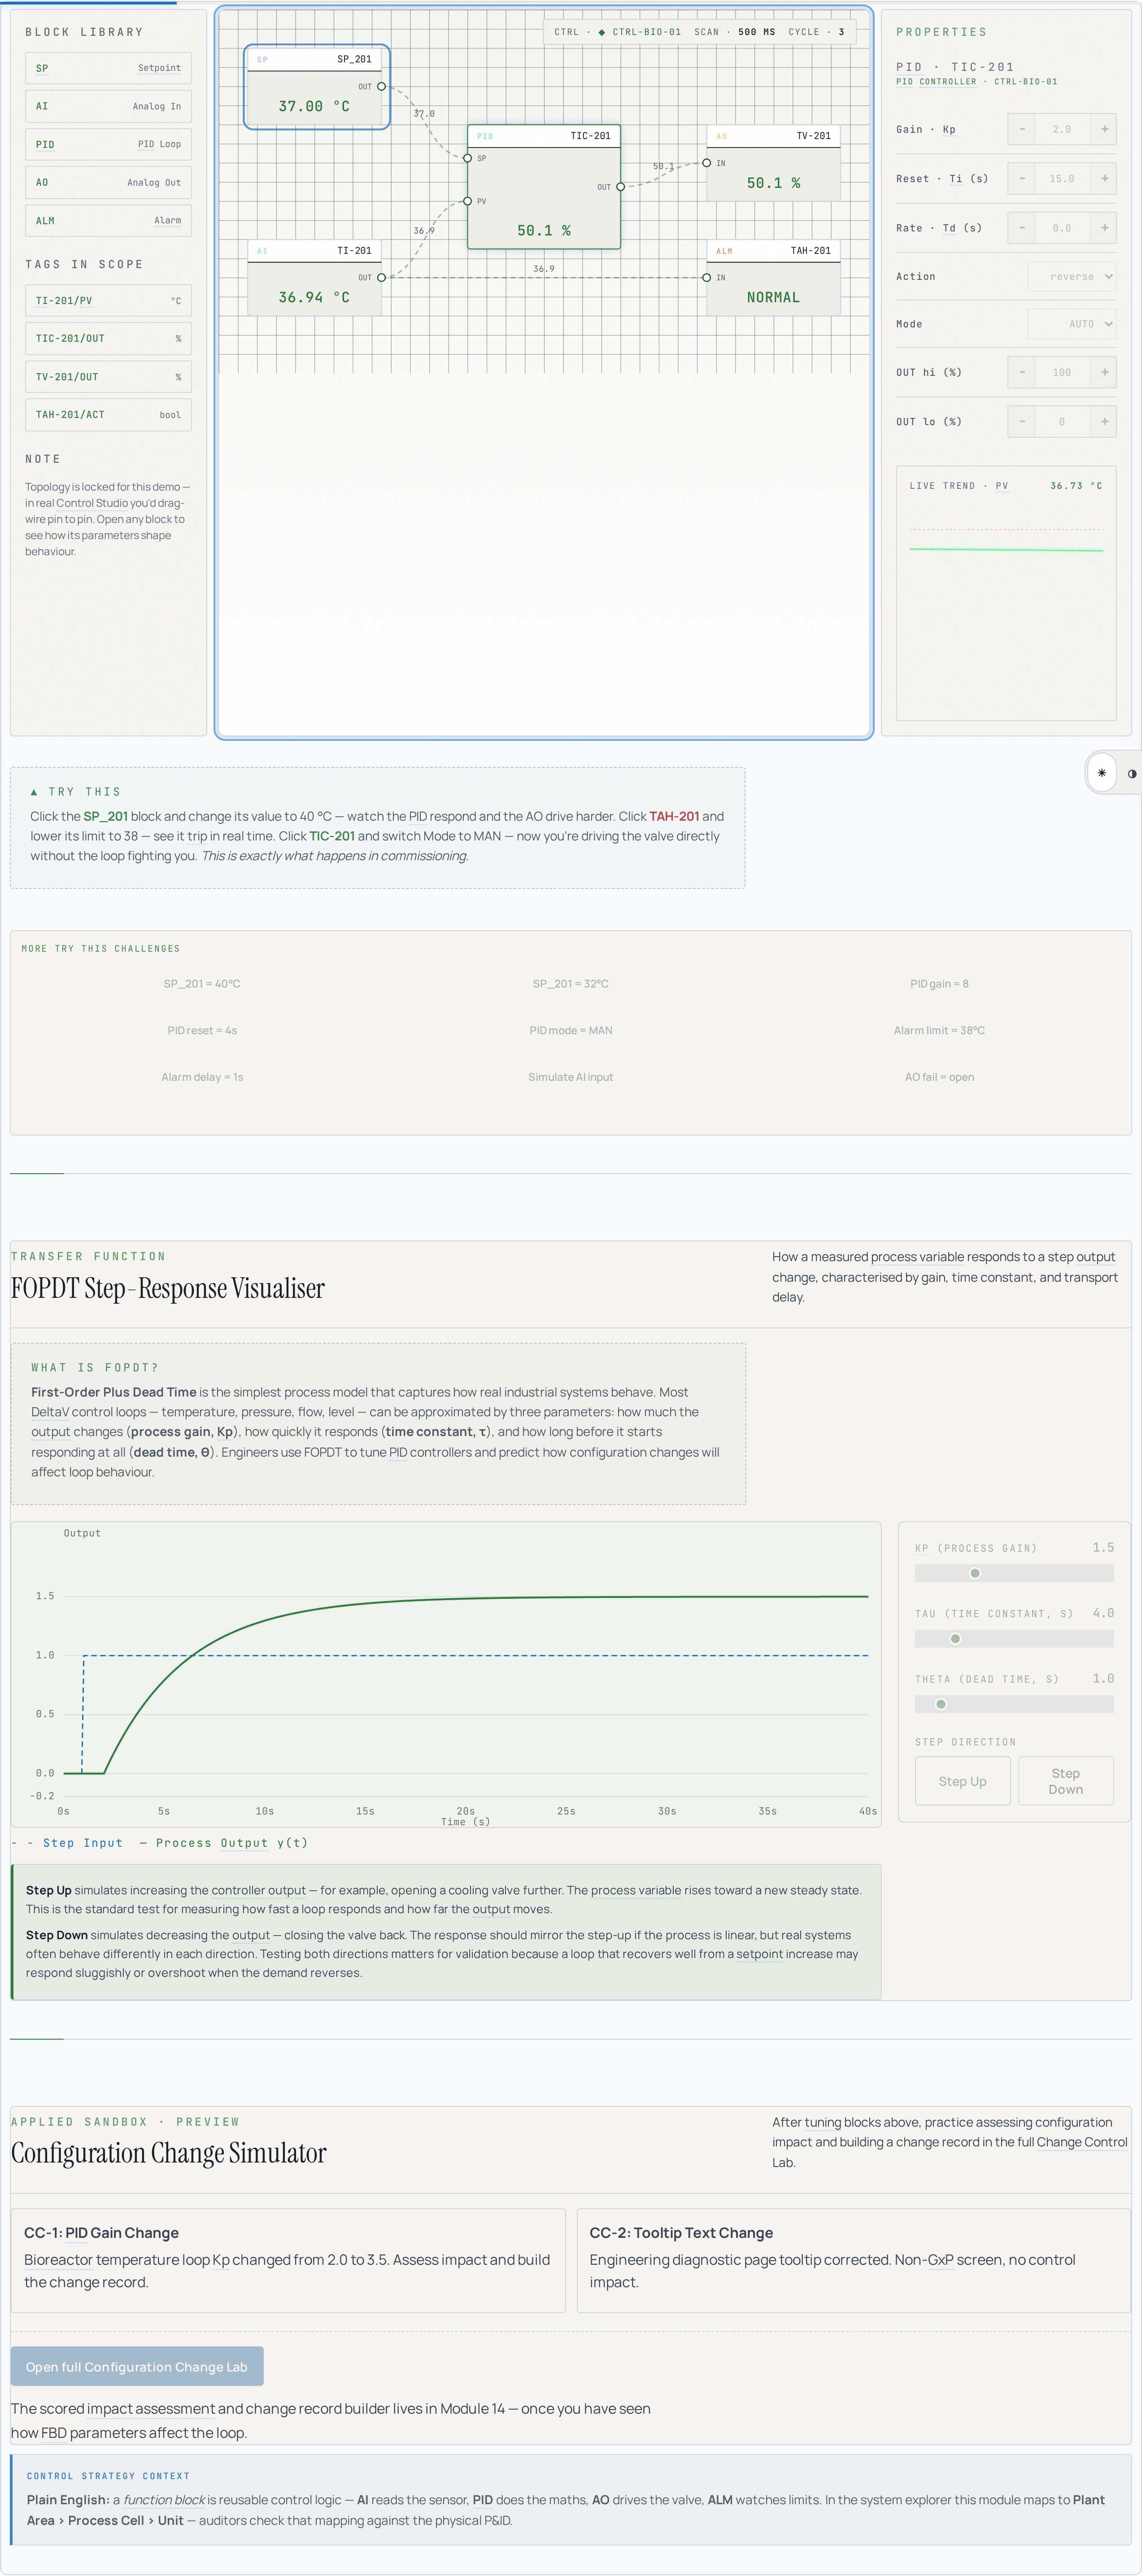Click the OUT hi value field
Image resolution: width=1142 pixels, height=2576 pixels.
click(x=1062, y=372)
